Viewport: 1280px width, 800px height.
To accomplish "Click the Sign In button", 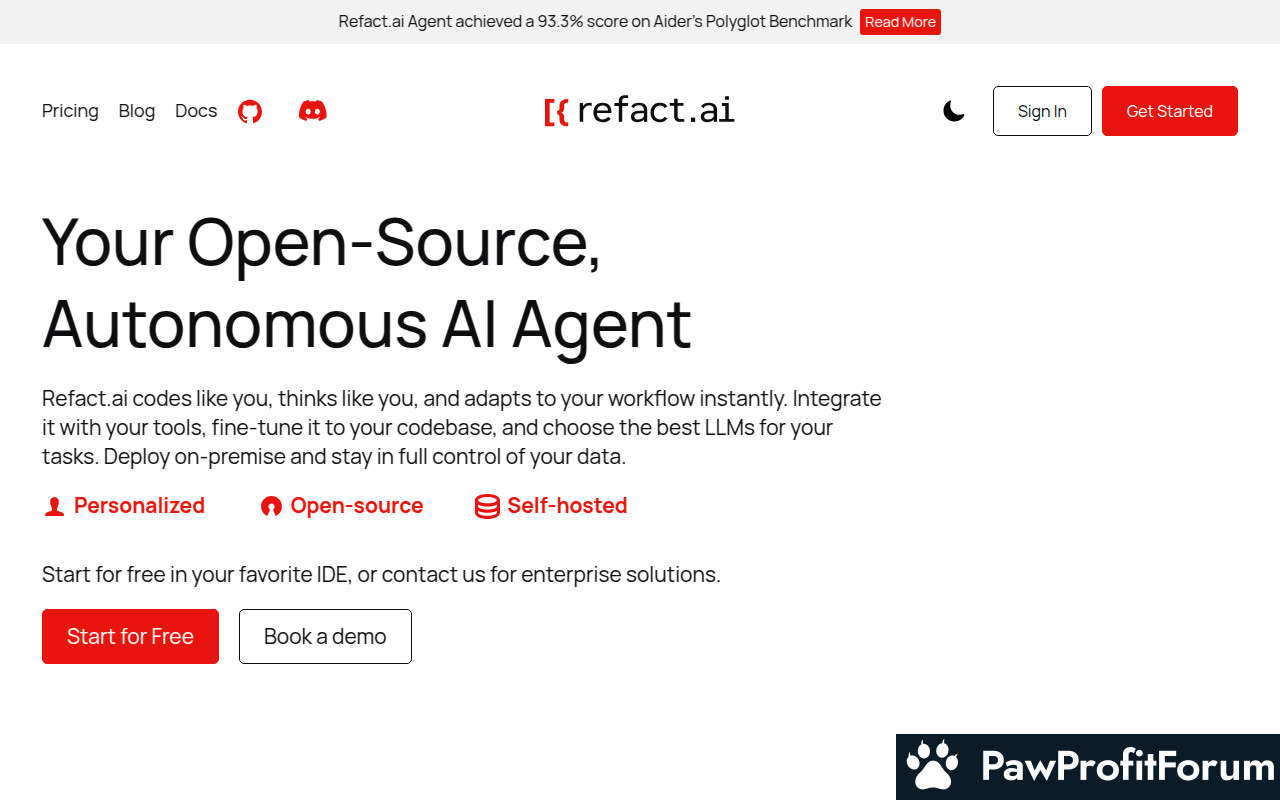I will click(1042, 111).
